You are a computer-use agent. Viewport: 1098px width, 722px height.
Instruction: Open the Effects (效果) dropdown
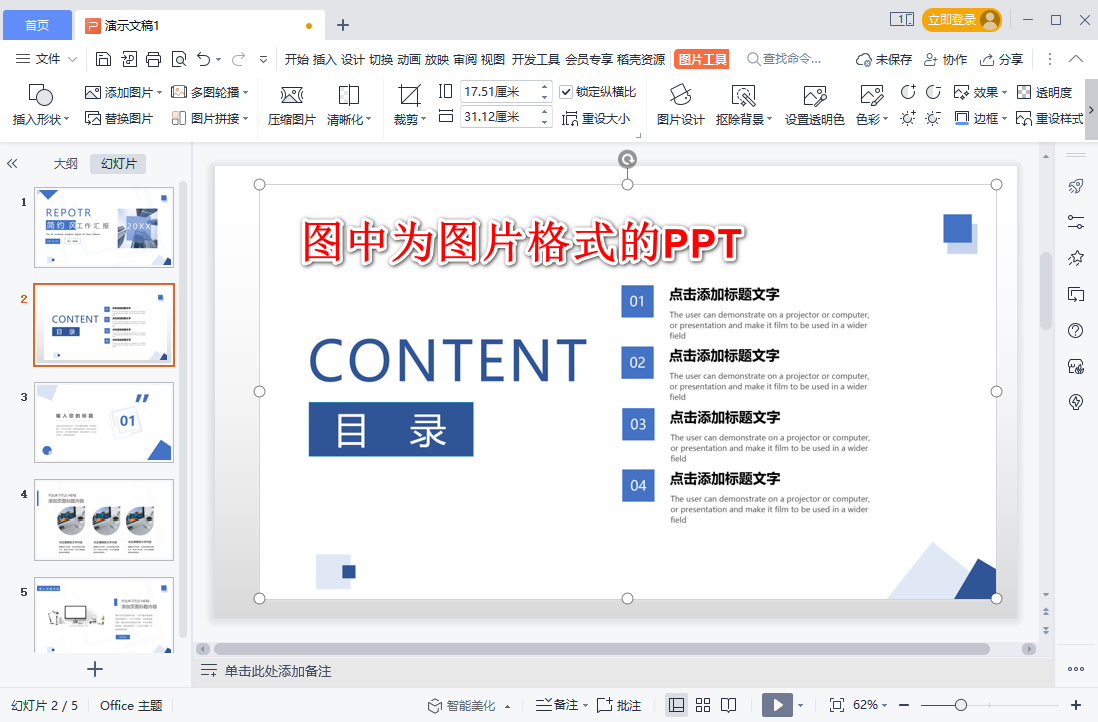[980, 92]
